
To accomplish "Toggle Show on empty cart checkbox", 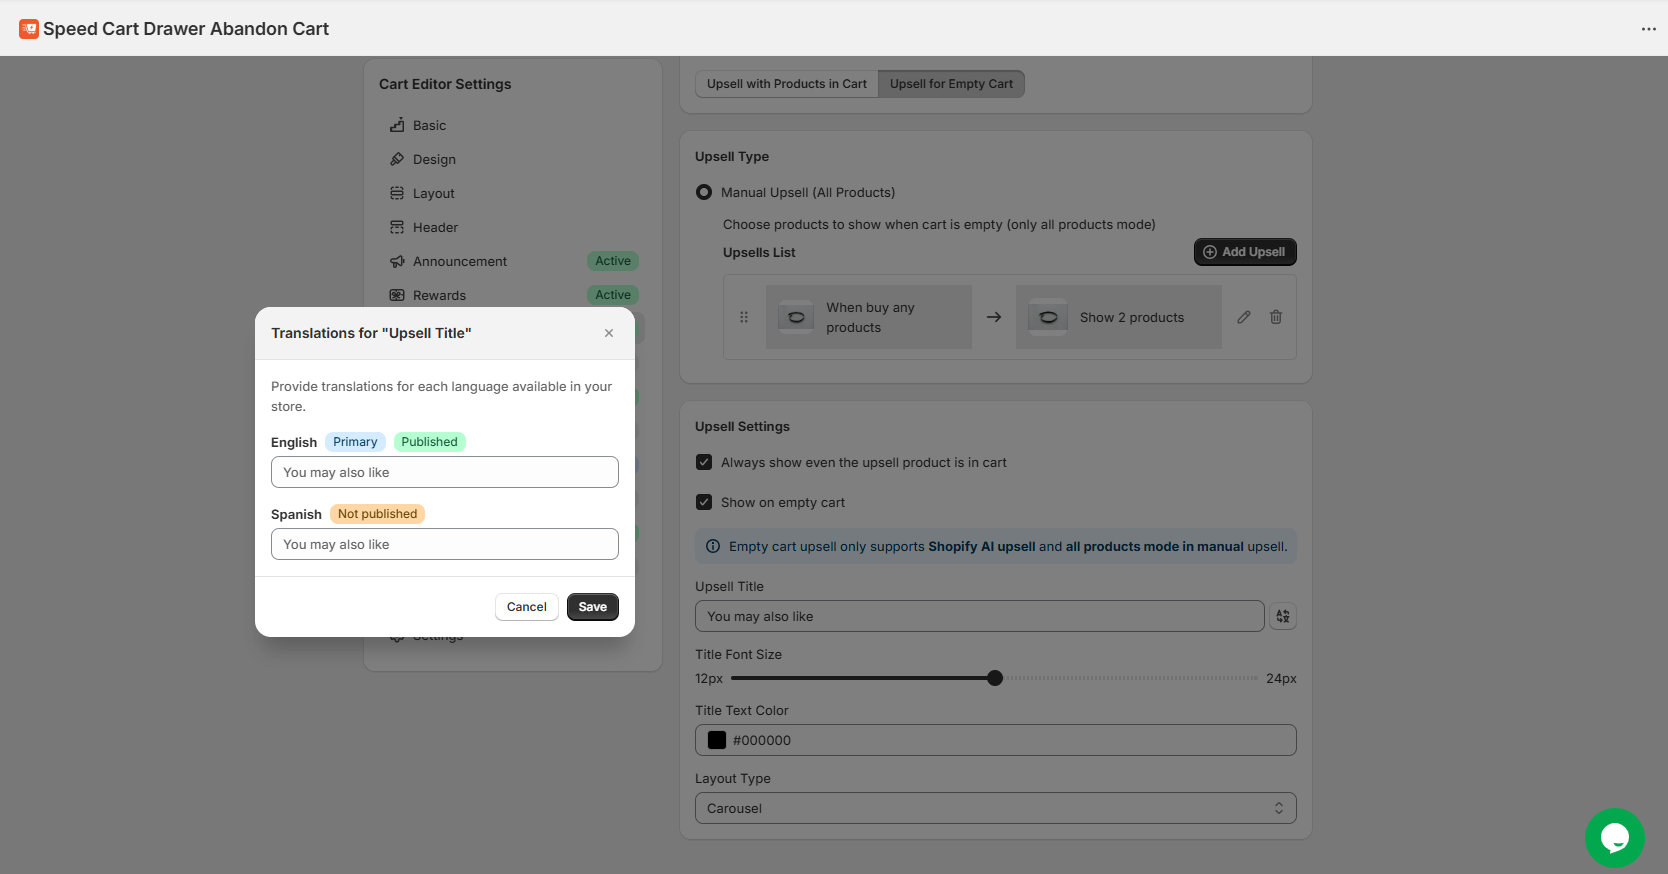I will click(x=704, y=502).
